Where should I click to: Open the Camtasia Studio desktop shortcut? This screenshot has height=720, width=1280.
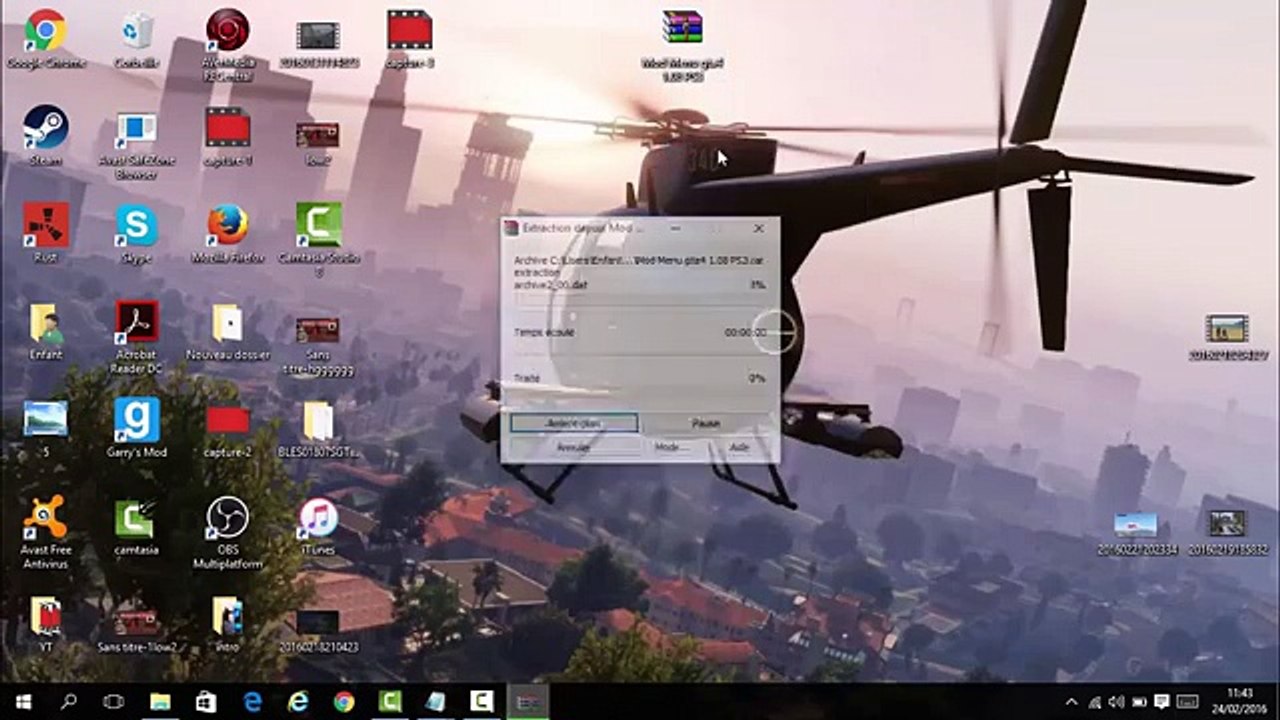click(319, 238)
